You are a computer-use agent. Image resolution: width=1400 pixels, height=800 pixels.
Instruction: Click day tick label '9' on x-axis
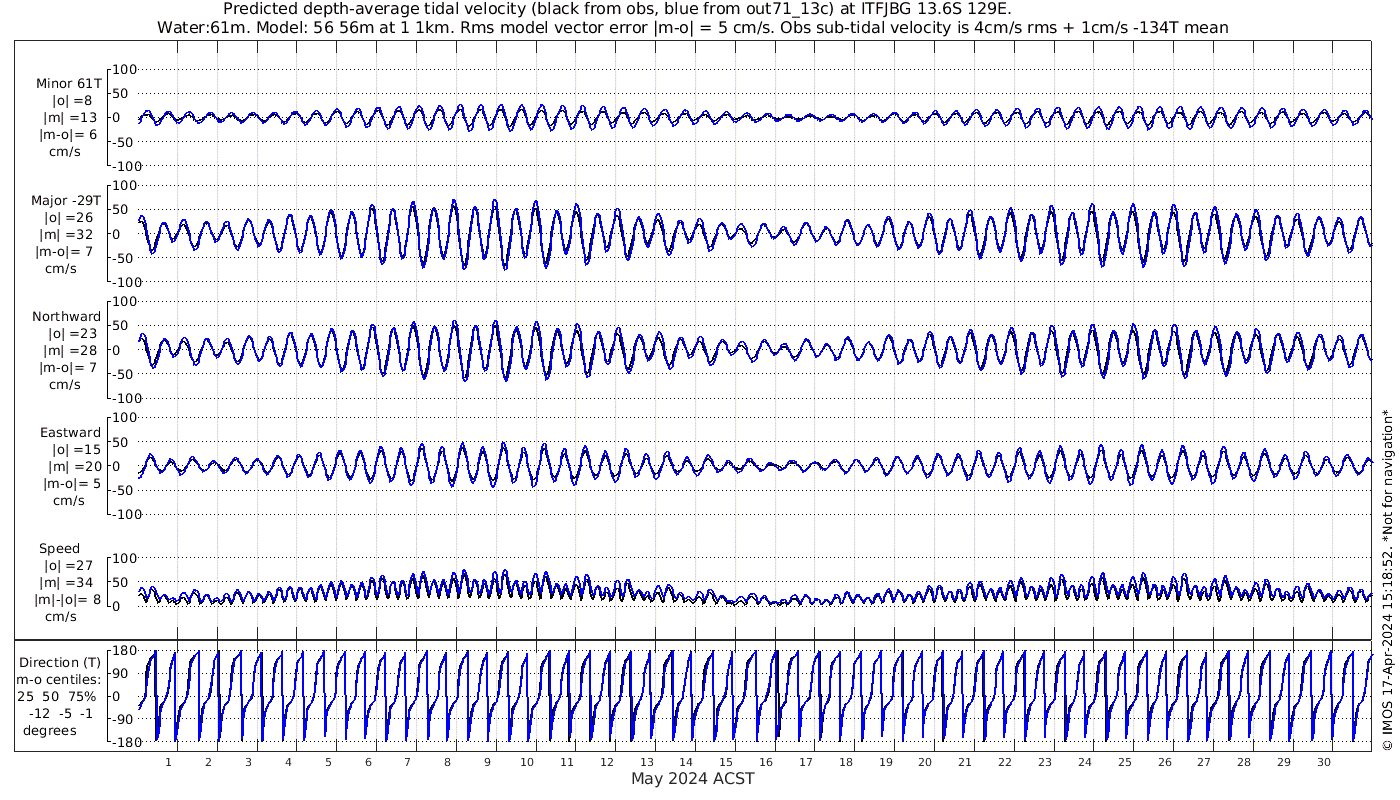487,762
